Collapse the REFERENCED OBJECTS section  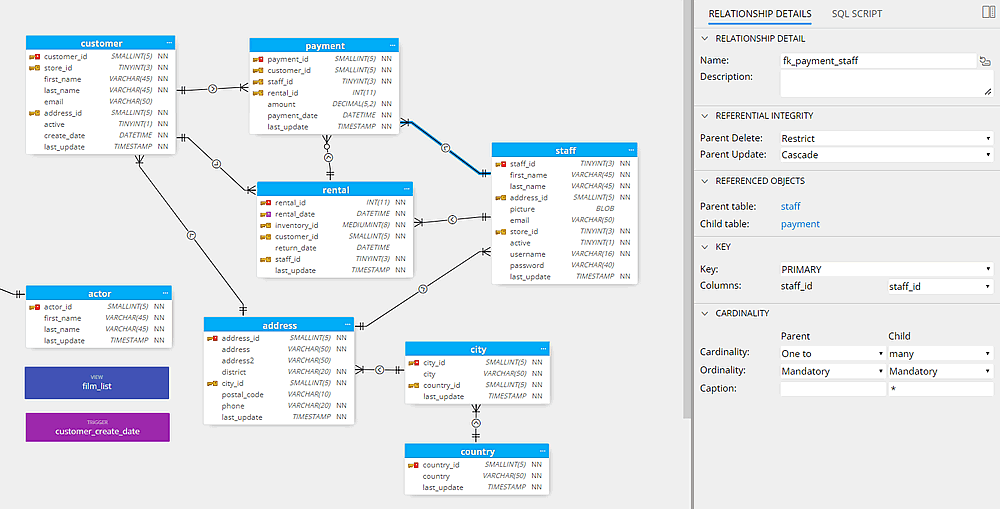705,181
